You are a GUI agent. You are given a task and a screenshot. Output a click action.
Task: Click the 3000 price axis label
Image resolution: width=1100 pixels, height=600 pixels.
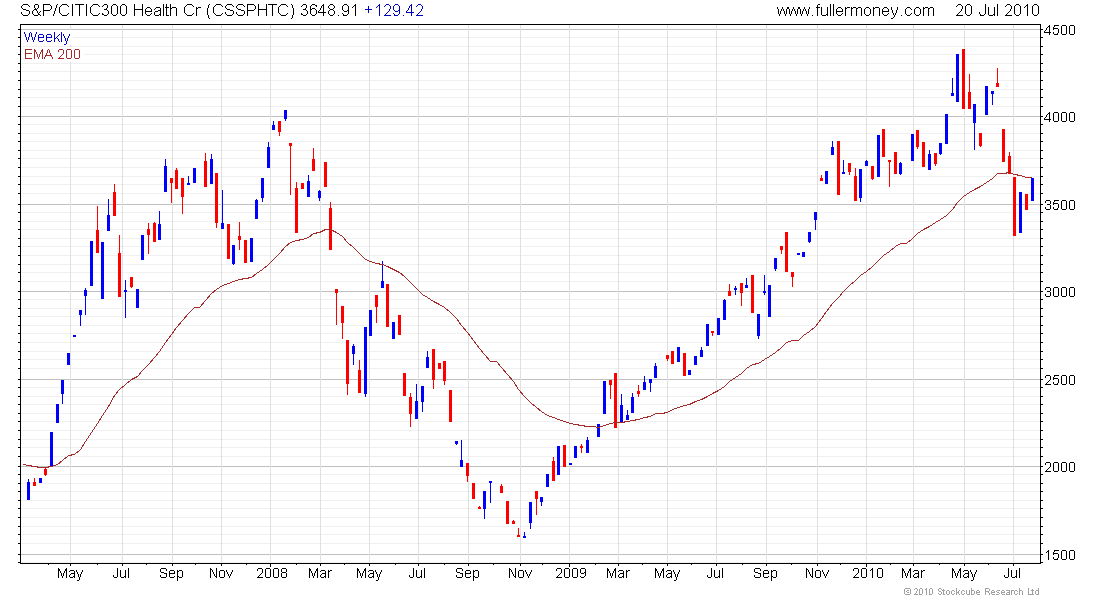(x=1059, y=292)
